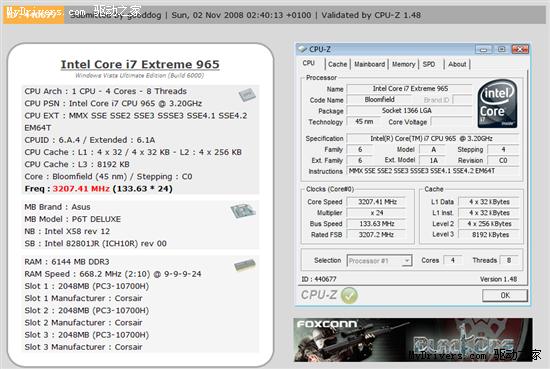Click the Core Speed 3207.41 MHz value

(x=377, y=202)
